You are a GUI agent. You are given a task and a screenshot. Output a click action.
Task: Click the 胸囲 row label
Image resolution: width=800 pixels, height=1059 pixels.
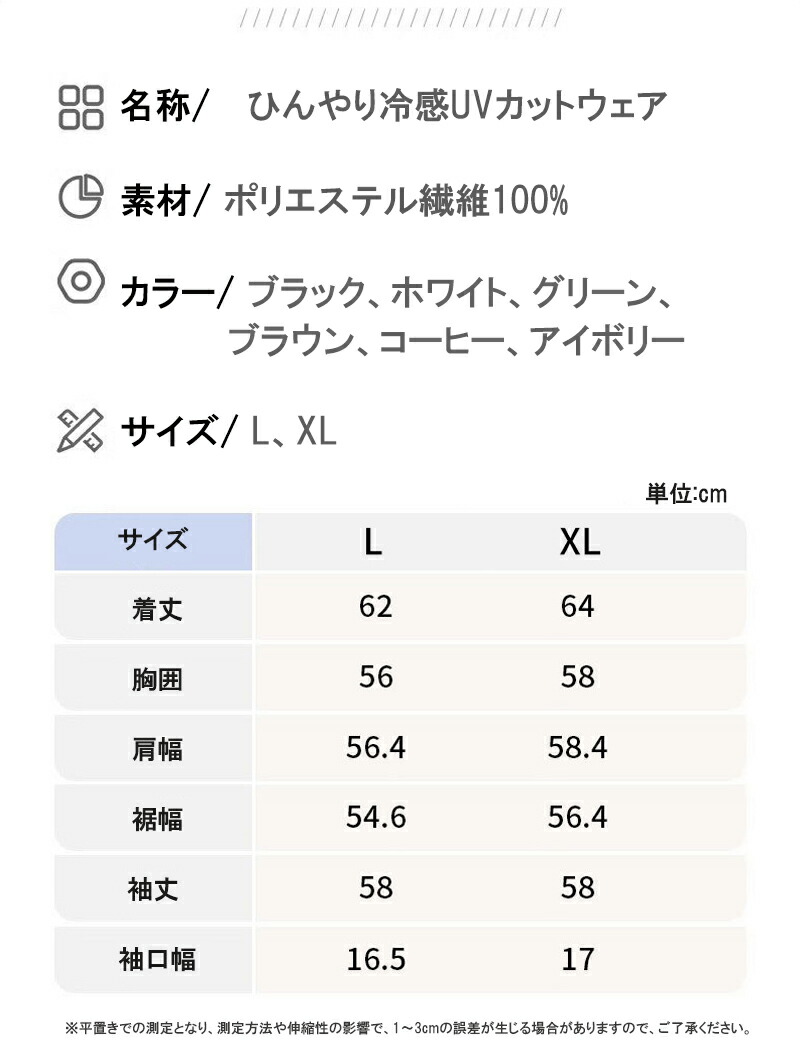coord(155,679)
